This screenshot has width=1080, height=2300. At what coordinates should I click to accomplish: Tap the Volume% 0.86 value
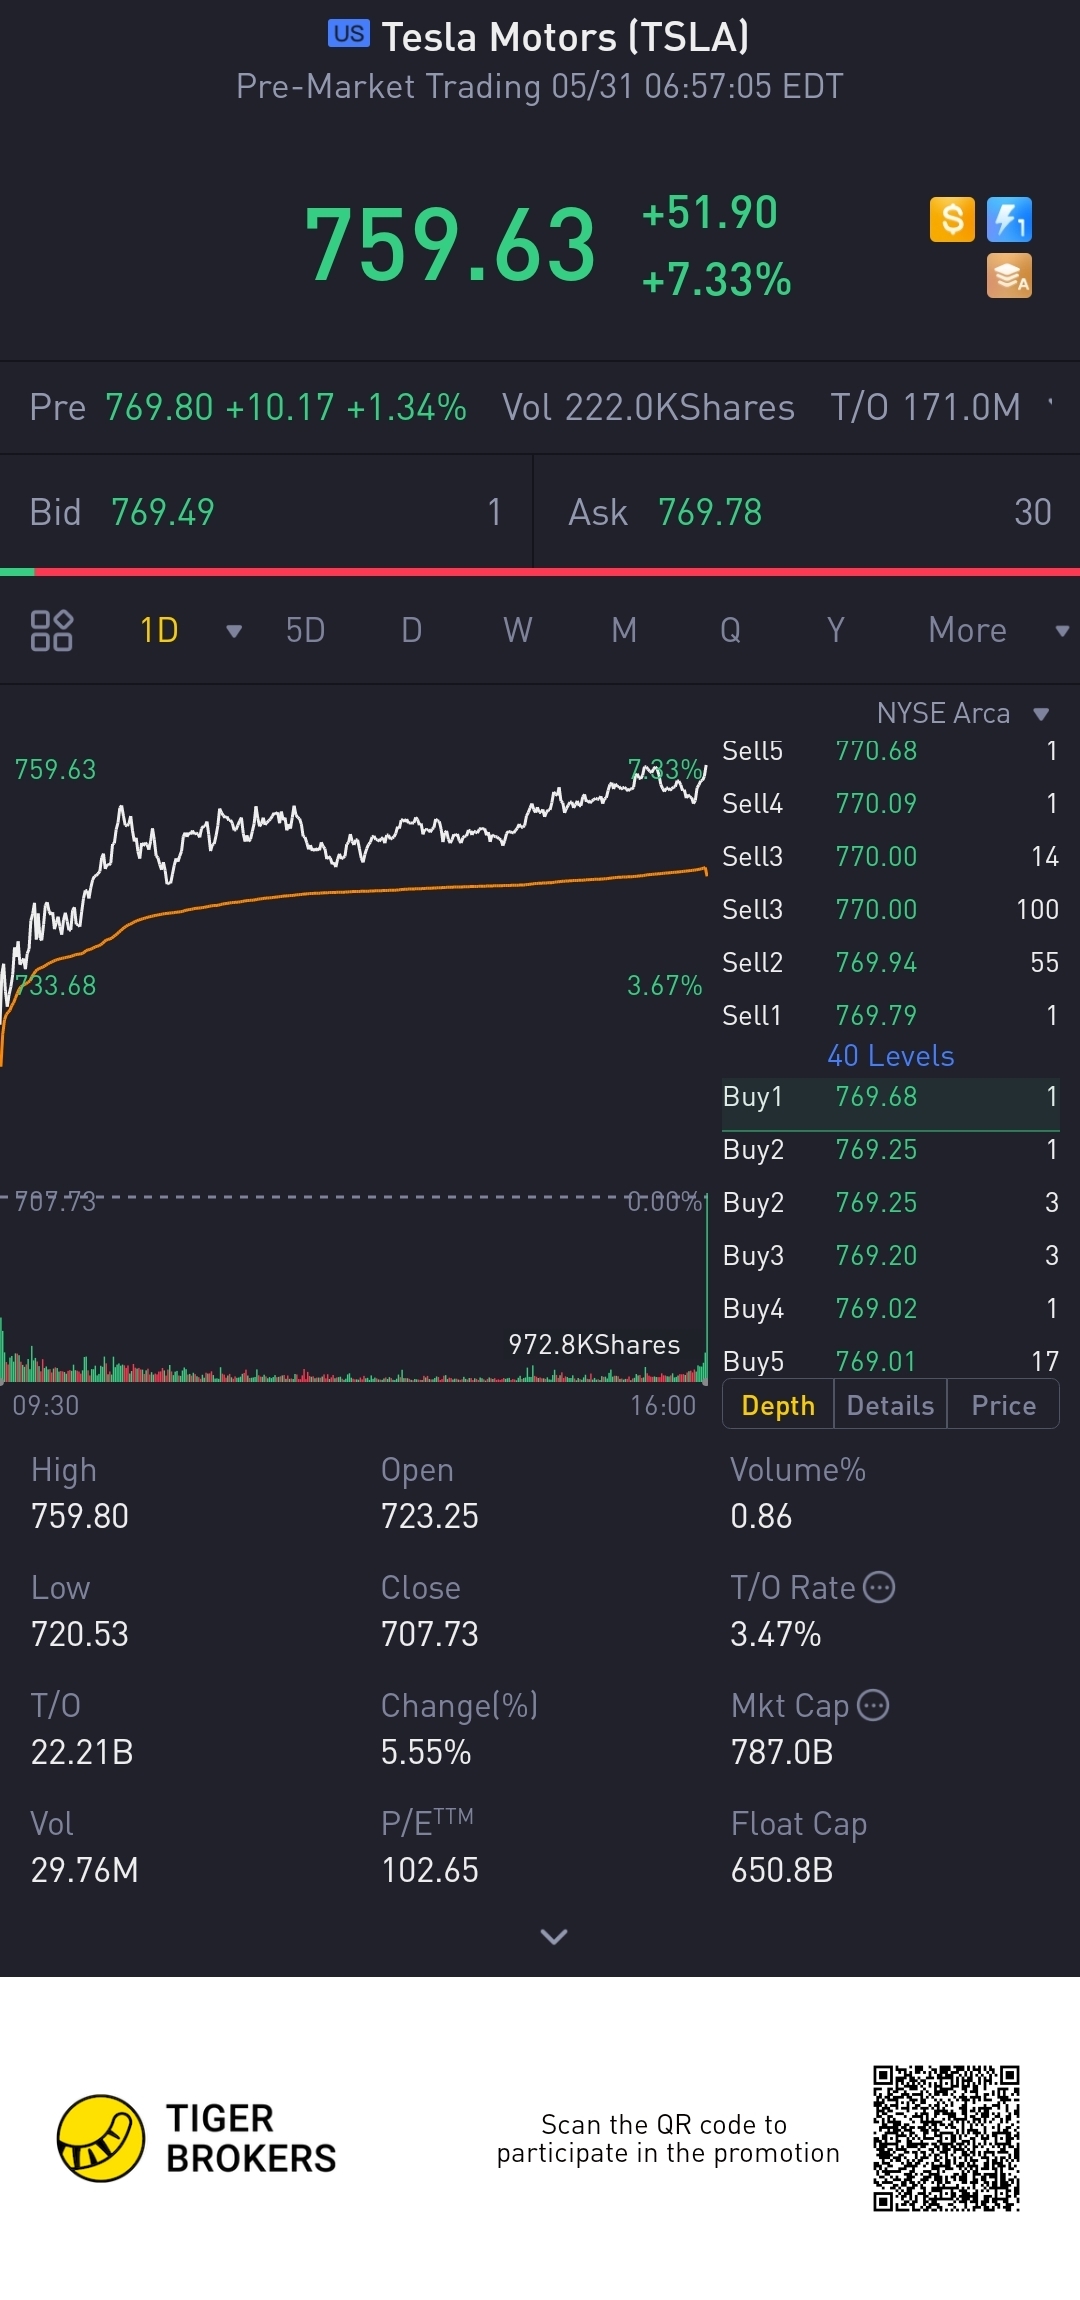click(761, 1516)
